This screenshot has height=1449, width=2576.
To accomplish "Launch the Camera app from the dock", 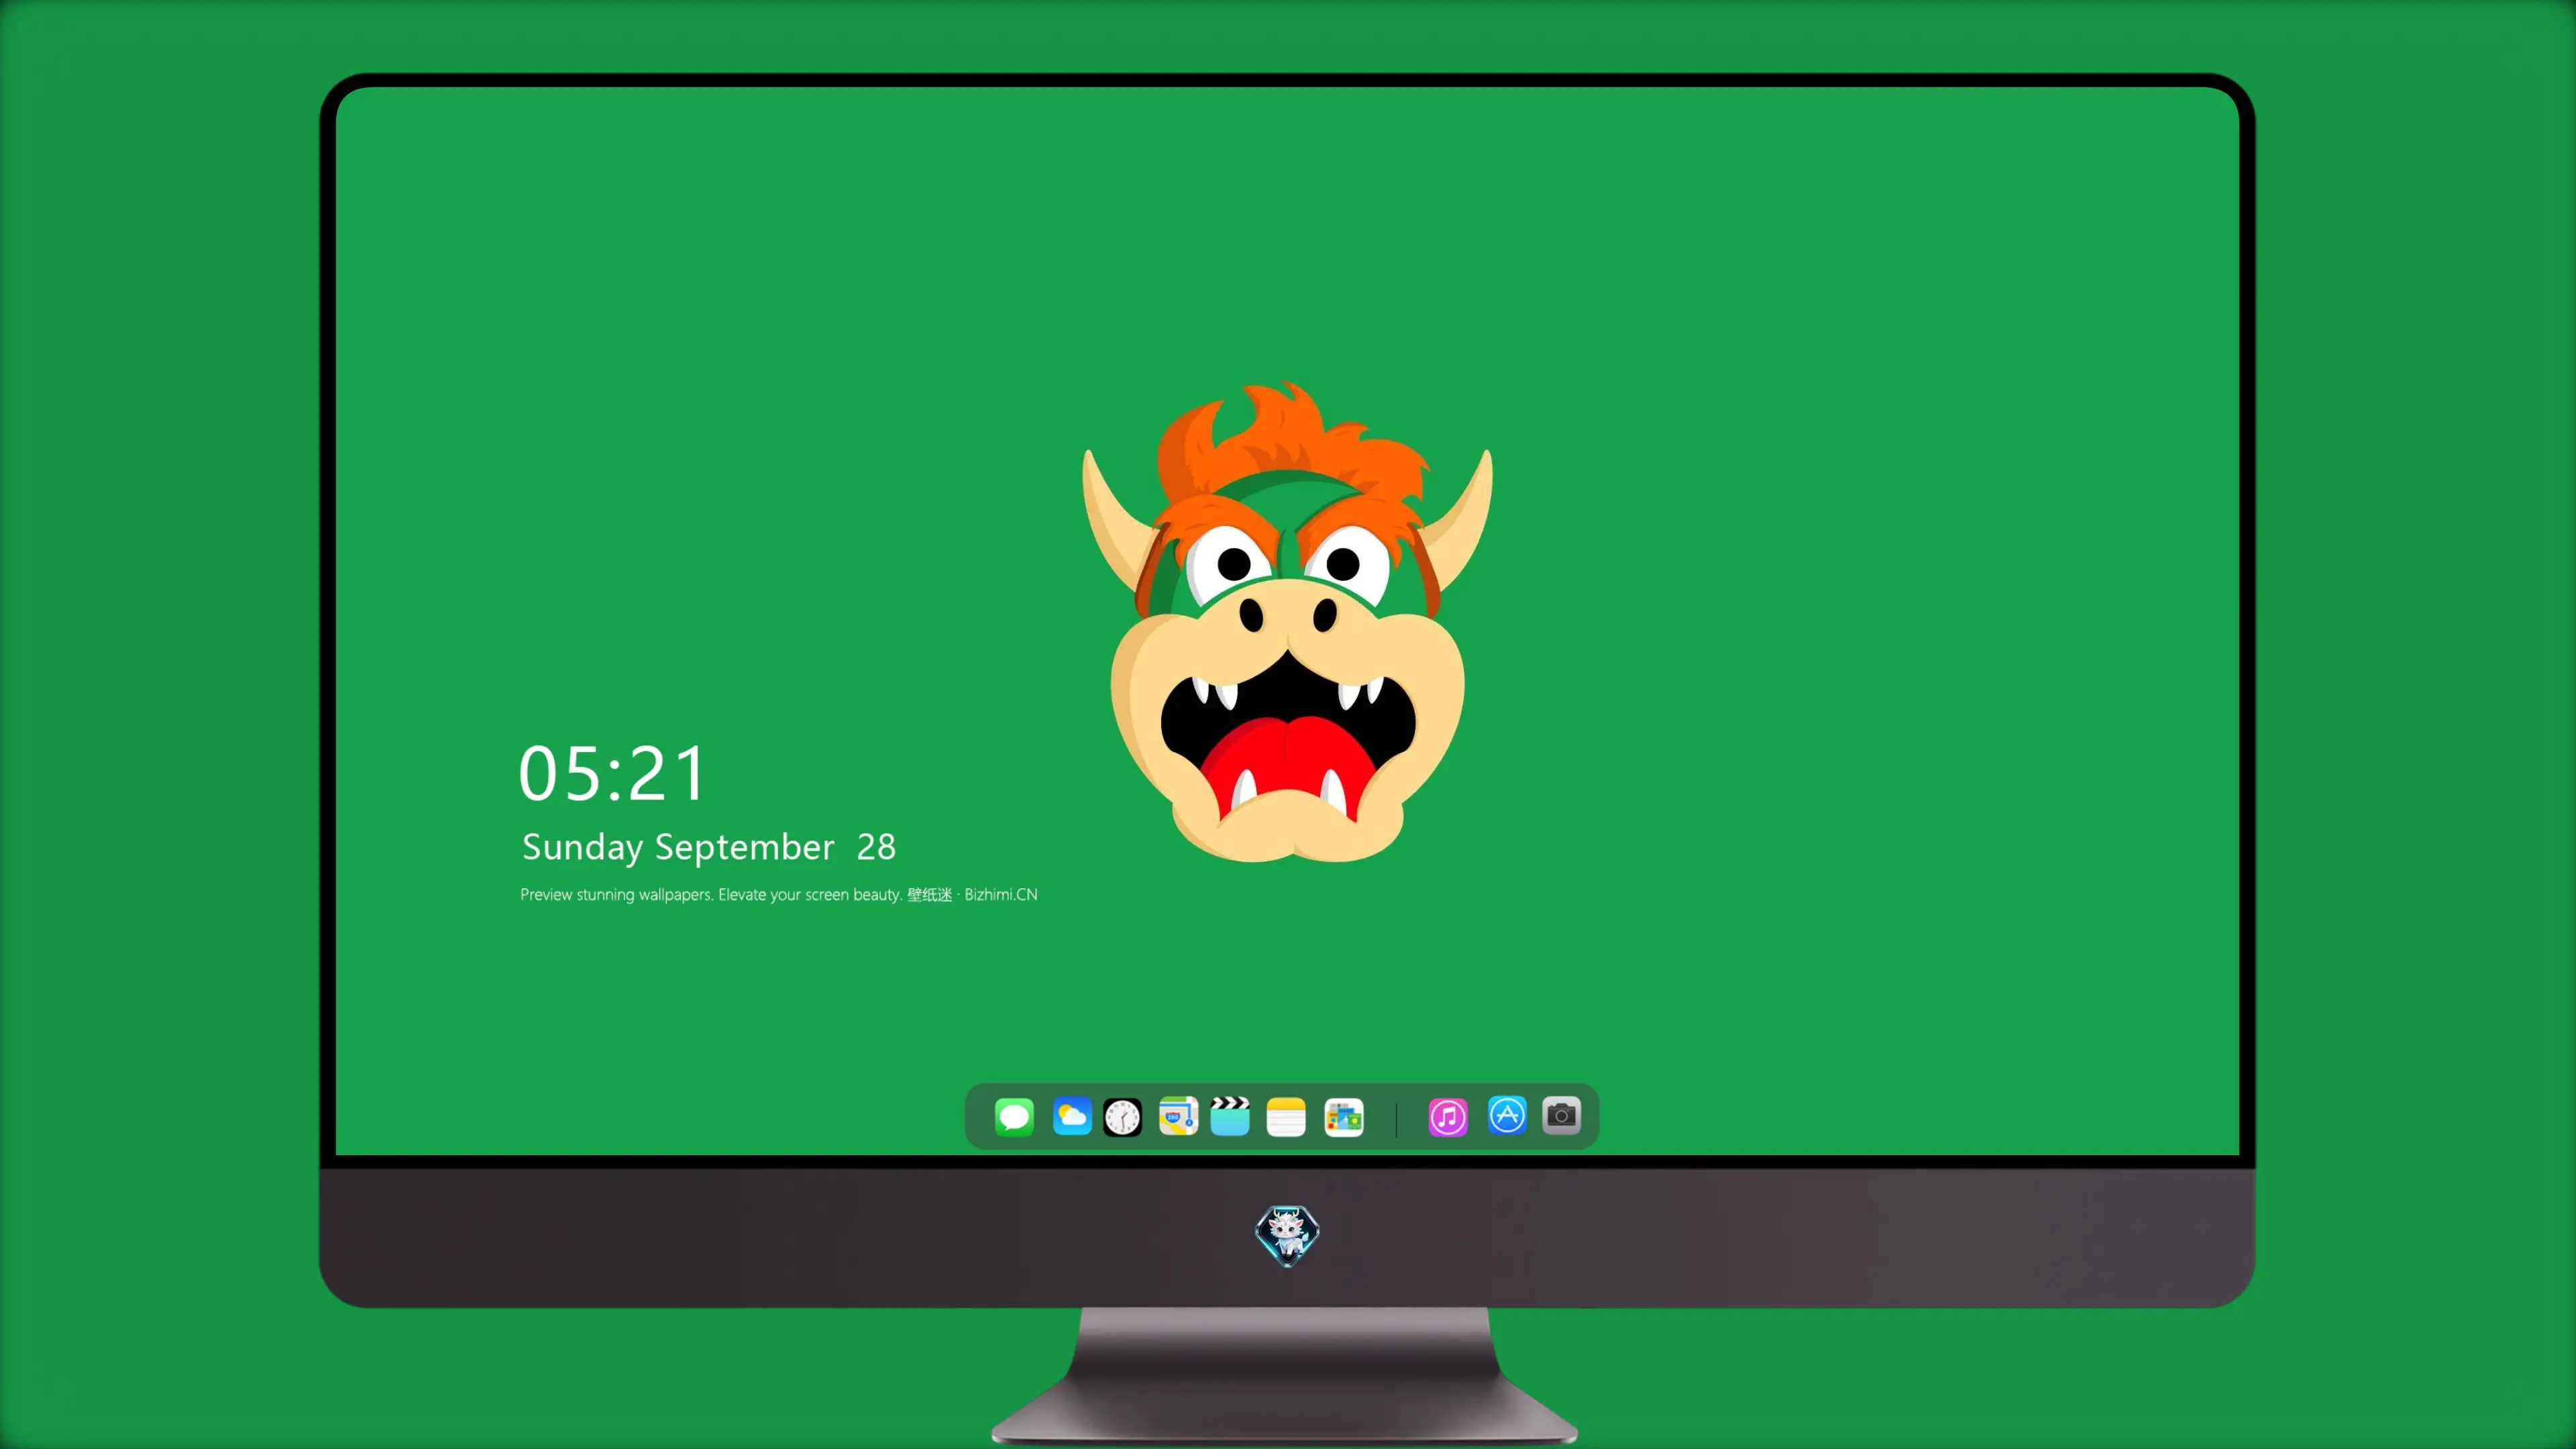I will (x=1561, y=1116).
